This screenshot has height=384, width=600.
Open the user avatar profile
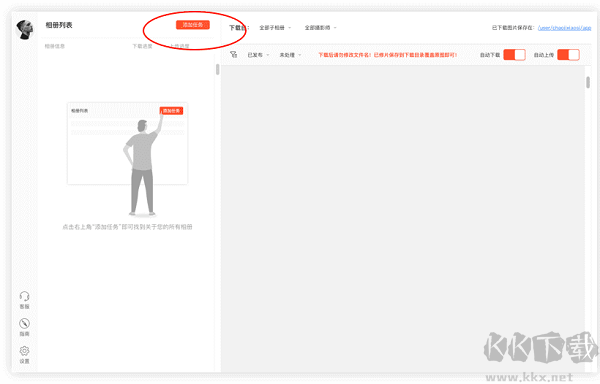point(25,29)
